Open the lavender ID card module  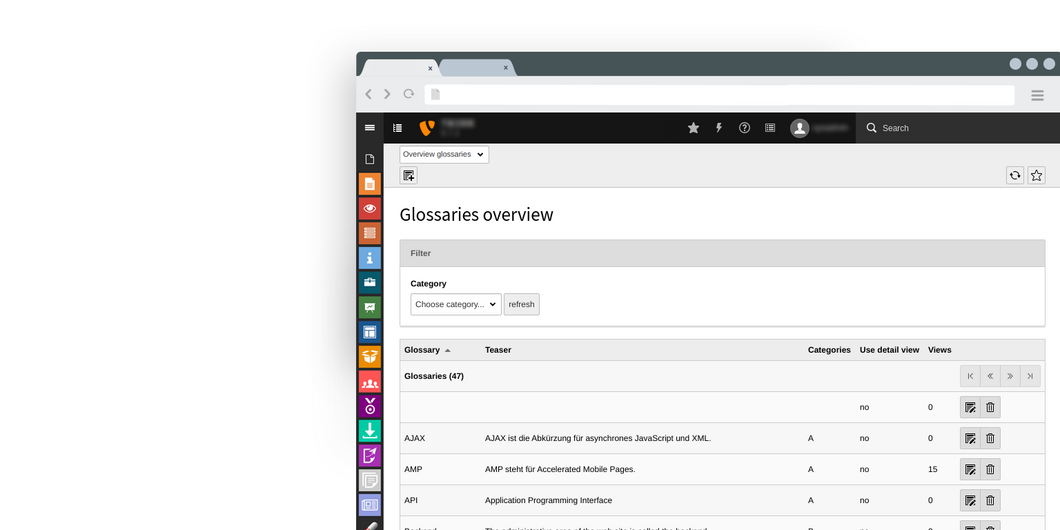370,505
